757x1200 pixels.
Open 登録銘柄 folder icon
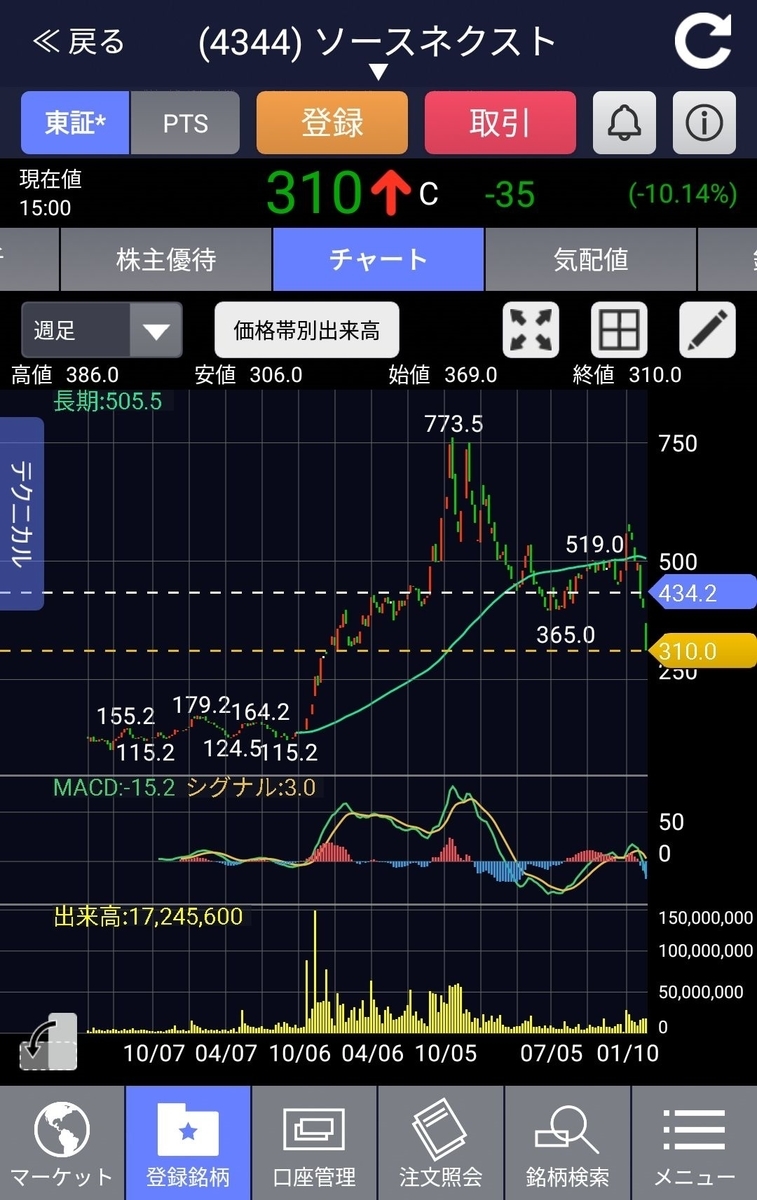(x=188, y=1143)
